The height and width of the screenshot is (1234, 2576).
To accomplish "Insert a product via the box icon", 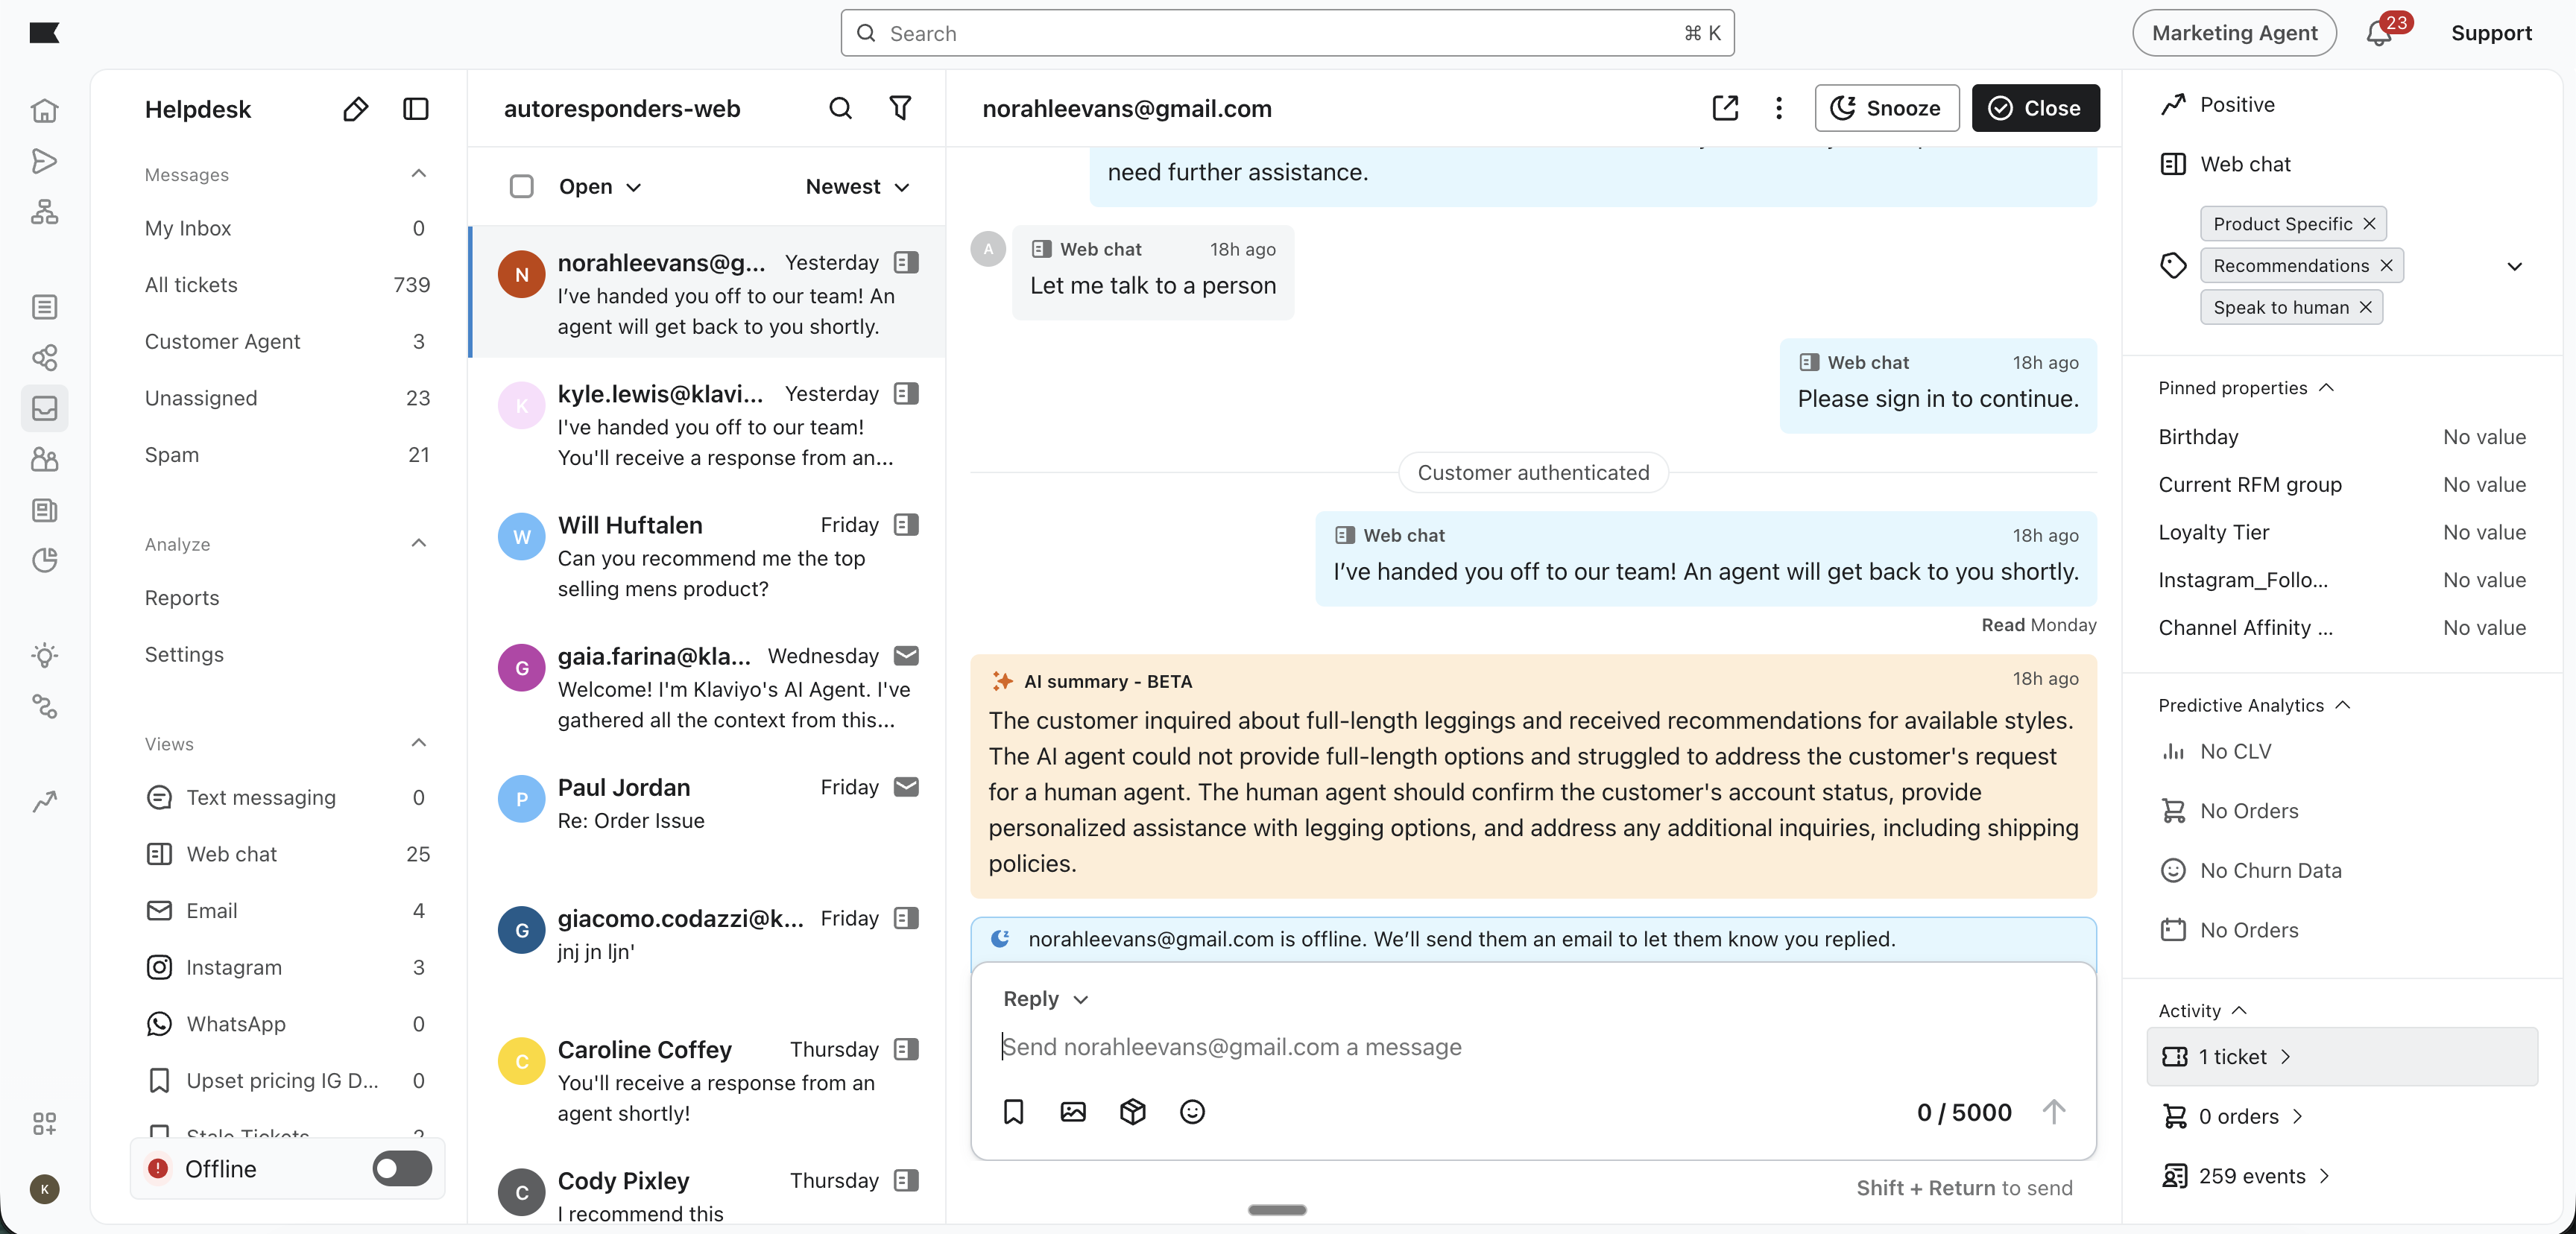I will pyautogui.click(x=1132, y=1112).
